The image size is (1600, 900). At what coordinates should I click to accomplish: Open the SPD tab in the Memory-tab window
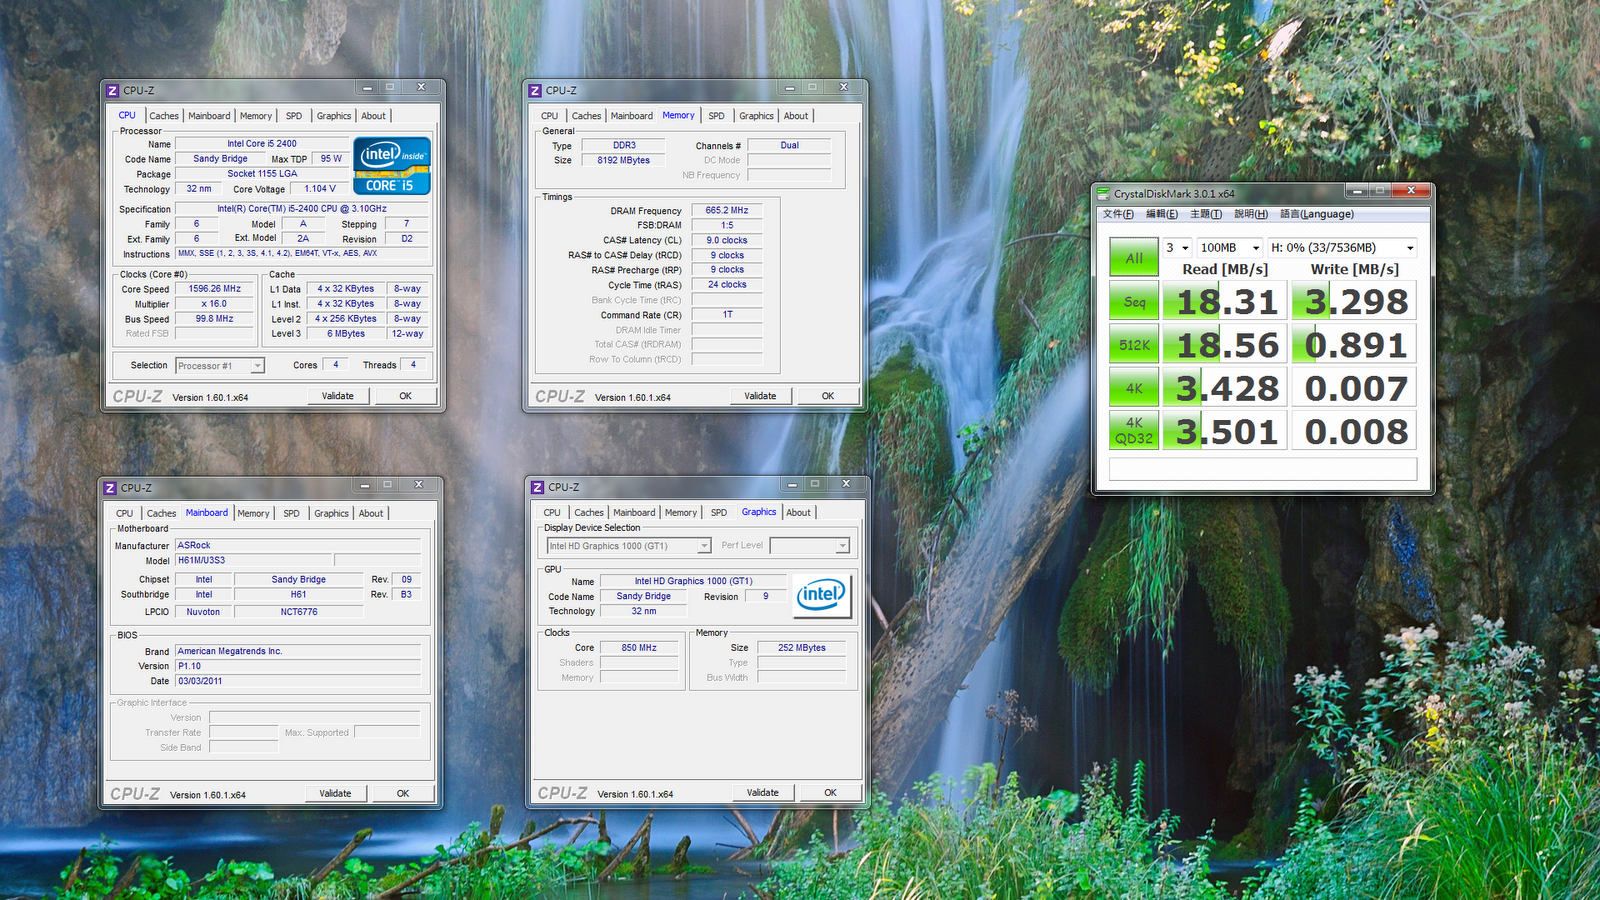tap(717, 116)
